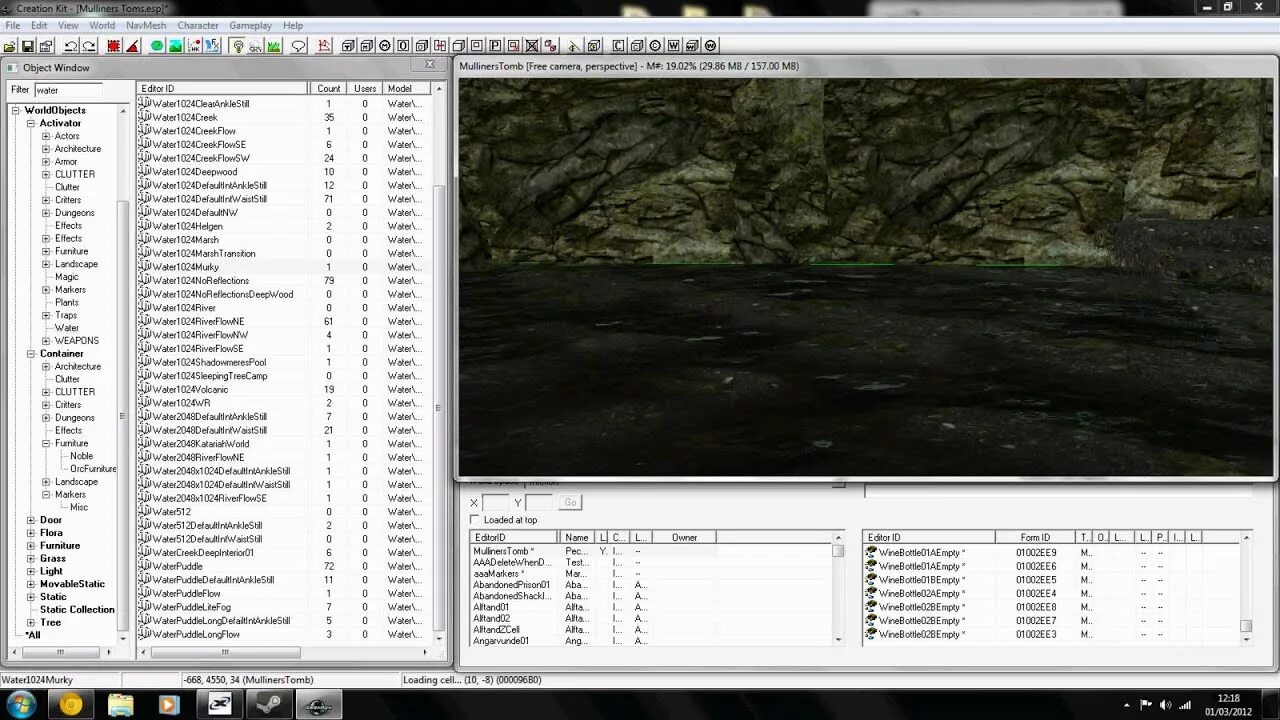Open the load data files toolbar icon
This screenshot has height=720, width=1280.
(x=10, y=46)
